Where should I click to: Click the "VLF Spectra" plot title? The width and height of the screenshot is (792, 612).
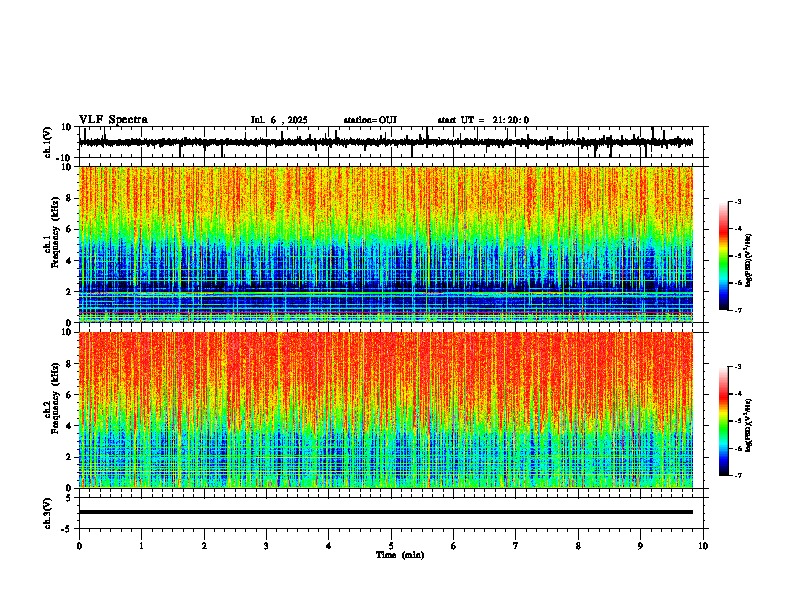click(x=113, y=120)
